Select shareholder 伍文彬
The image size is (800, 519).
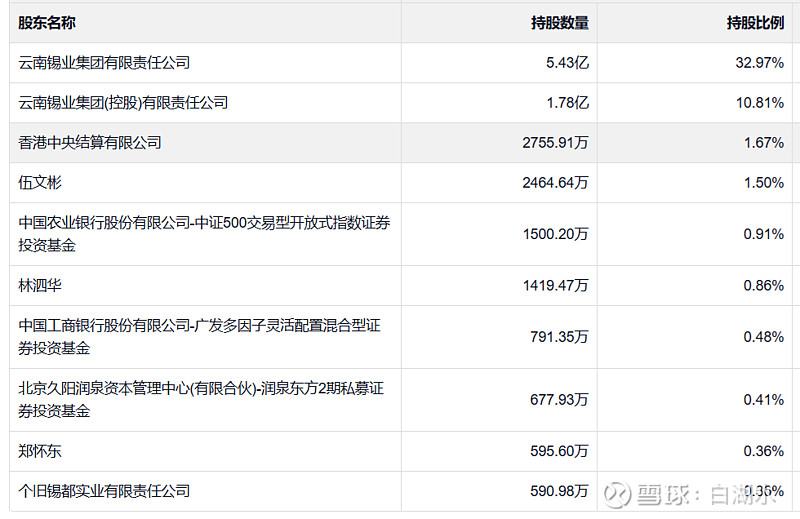tap(40, 182)
